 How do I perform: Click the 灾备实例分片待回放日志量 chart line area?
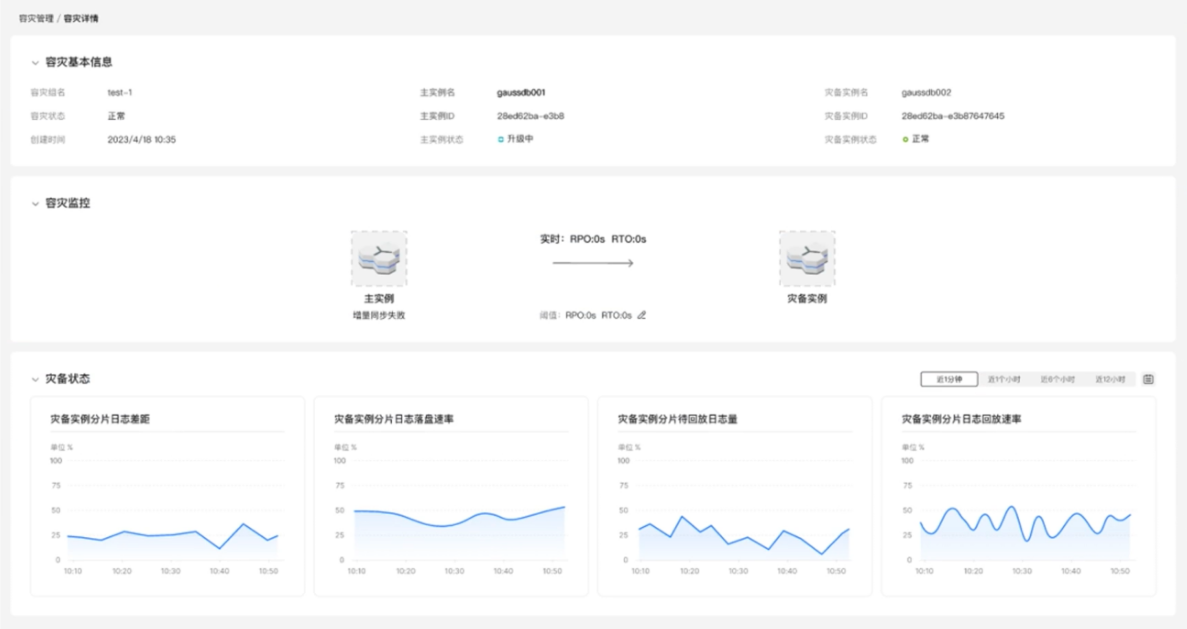pos(743,536)
